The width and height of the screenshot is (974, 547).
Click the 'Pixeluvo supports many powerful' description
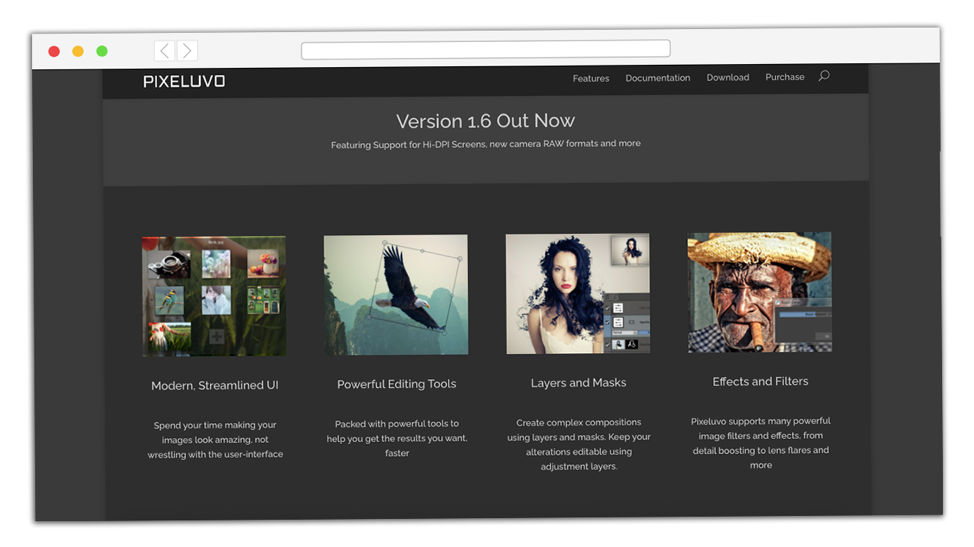[x=760, y=443]
